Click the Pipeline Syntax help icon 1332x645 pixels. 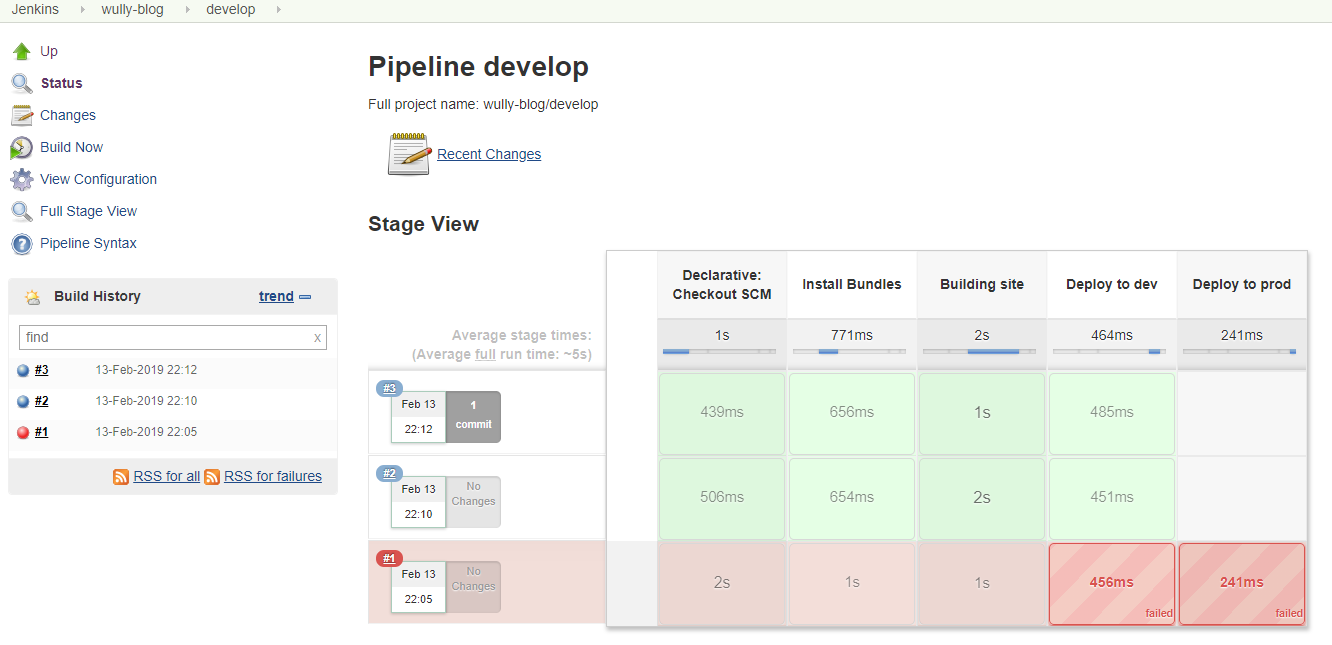tap(21, 244)
